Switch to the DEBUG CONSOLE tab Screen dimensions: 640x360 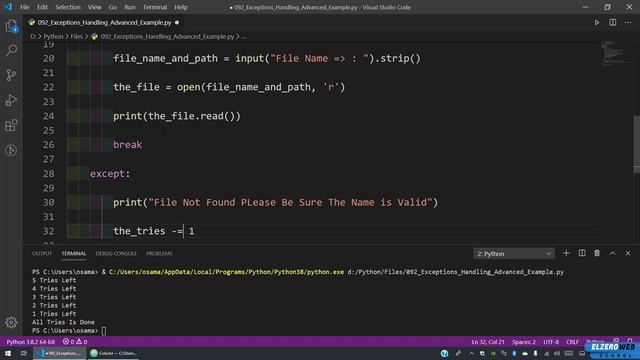(116, 254)
